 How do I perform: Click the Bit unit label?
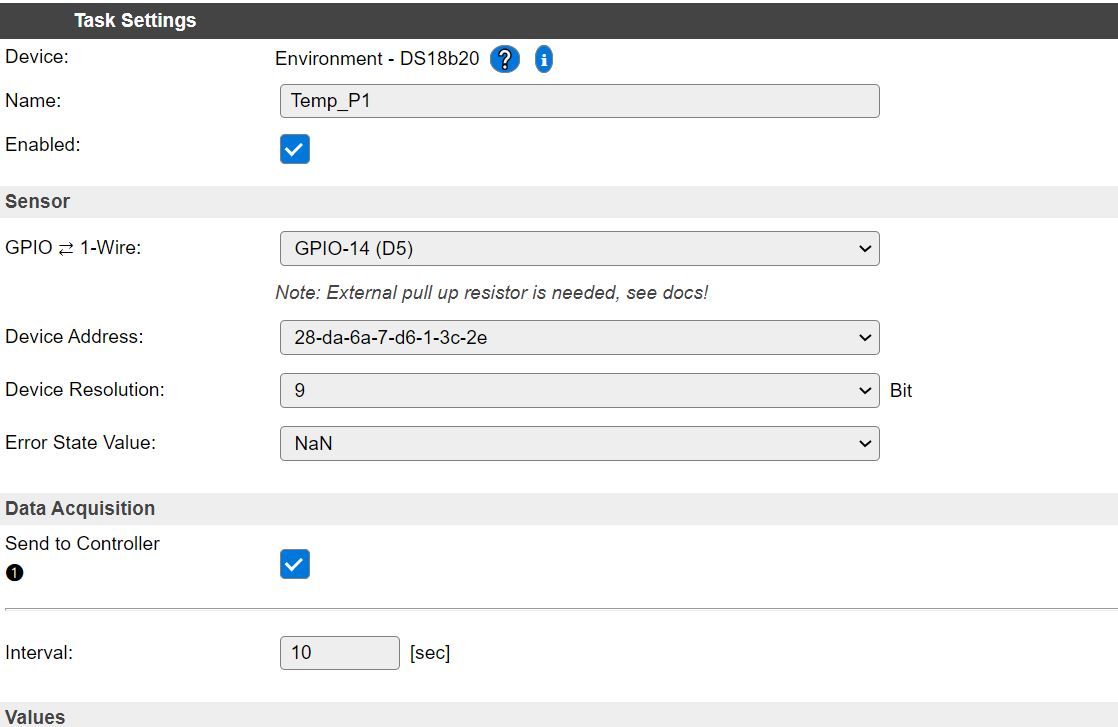[901, 391]
